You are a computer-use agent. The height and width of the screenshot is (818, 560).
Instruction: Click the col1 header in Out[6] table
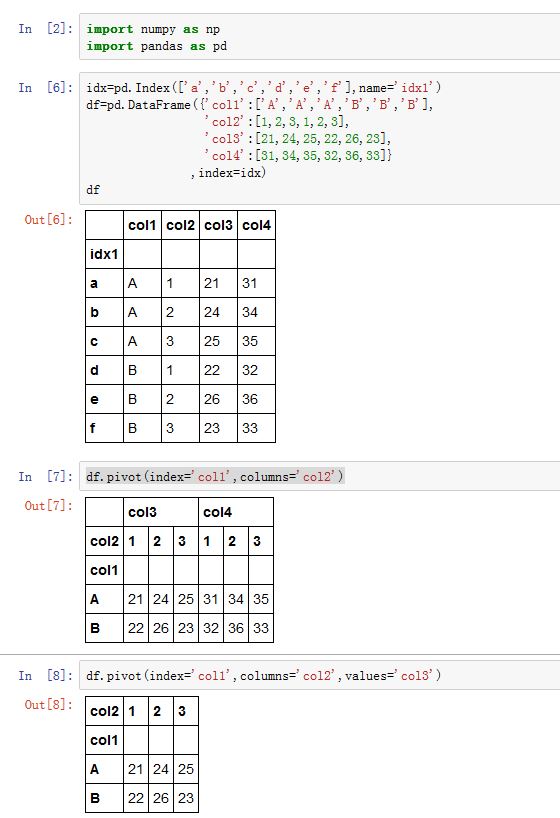[142, 225]
